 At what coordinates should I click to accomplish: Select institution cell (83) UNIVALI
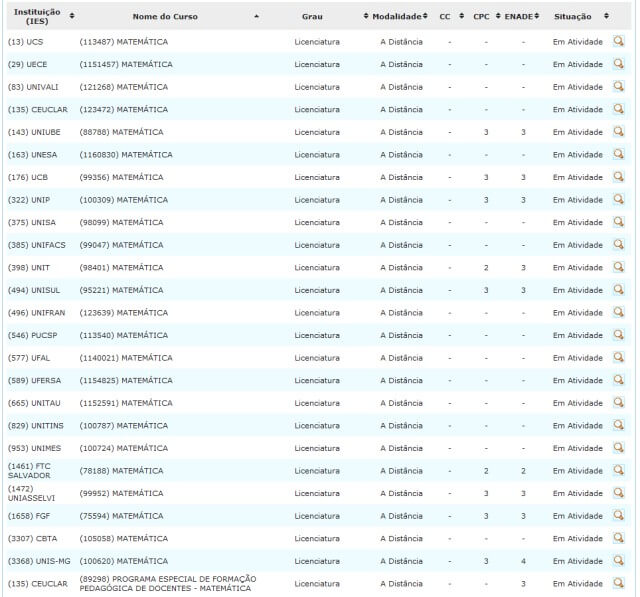[x=33, y=87]
